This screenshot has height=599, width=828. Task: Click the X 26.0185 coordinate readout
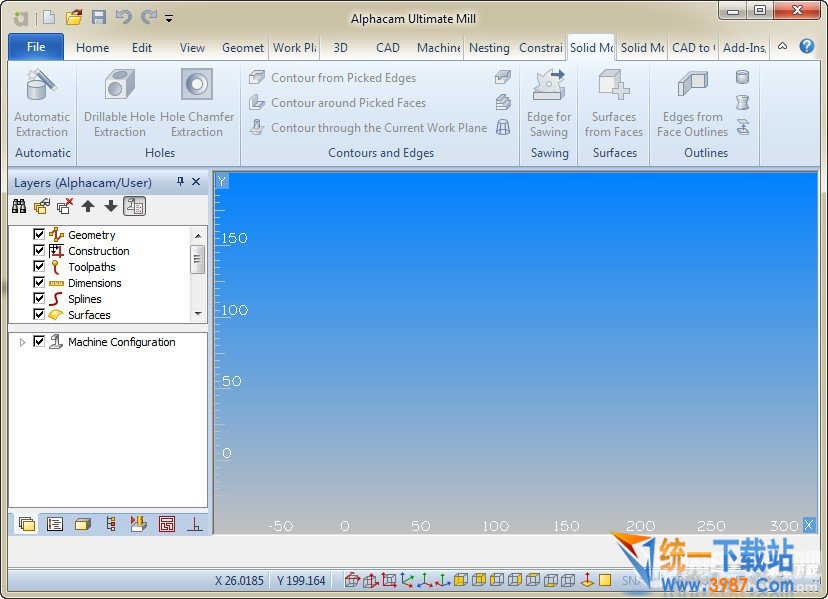click(239, 581)
